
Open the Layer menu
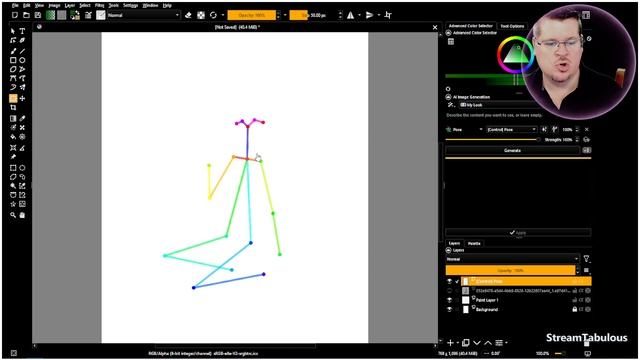pyautogui.click(x=70, y=5)
